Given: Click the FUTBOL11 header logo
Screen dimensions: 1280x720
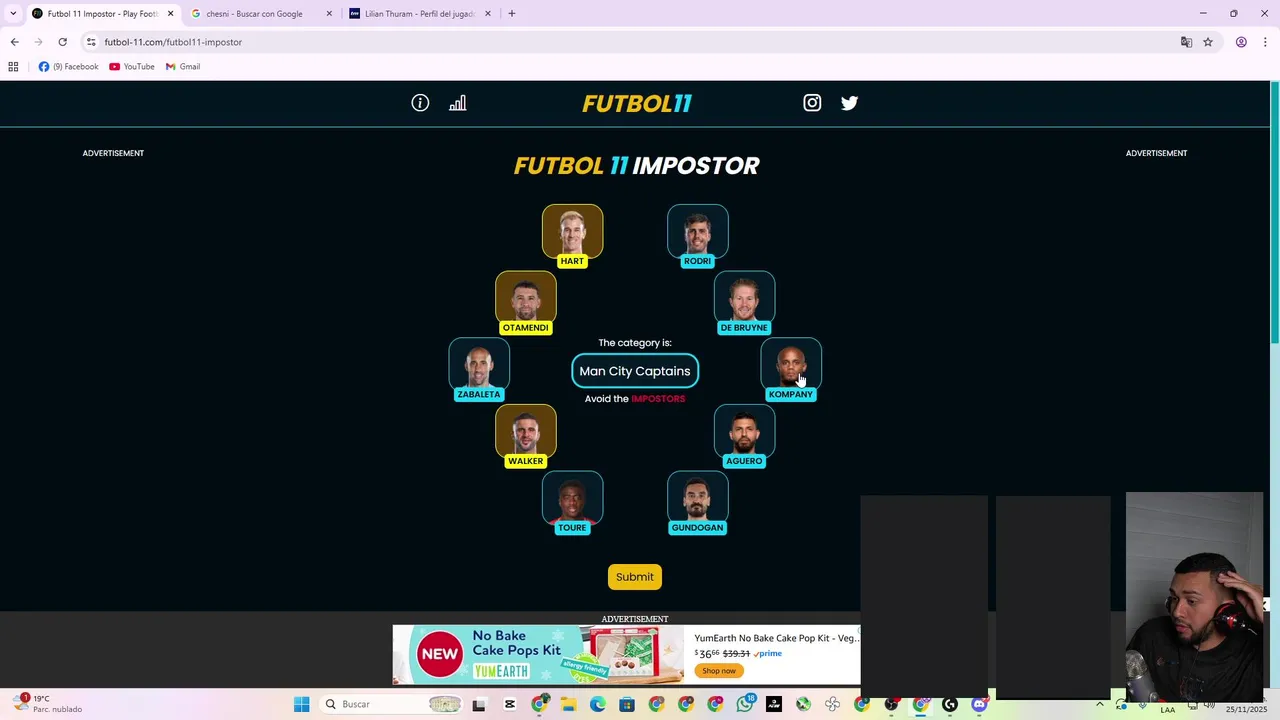Looking at the screenshot, I should pyautogui.click(x=636, y=104).
